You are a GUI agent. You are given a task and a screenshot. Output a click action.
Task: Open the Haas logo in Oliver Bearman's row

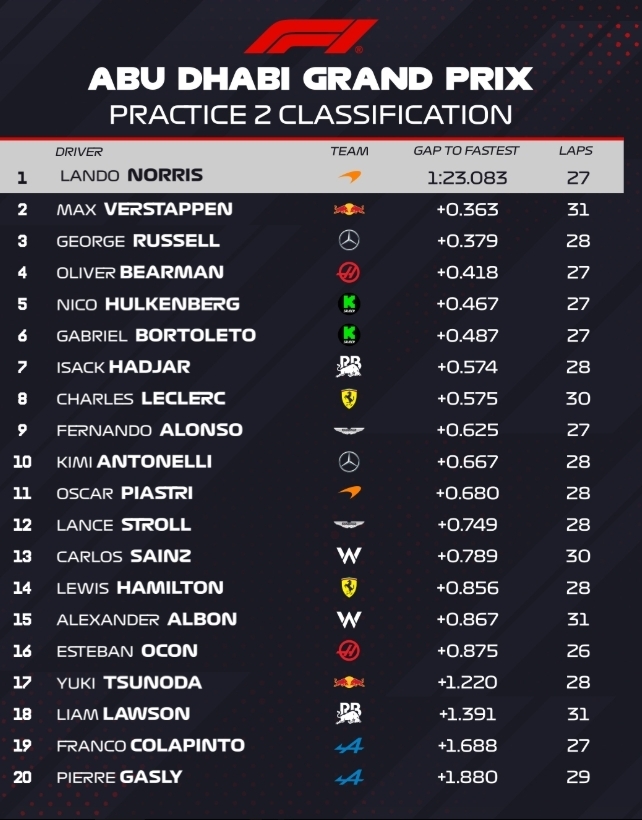tap(349, 272)
